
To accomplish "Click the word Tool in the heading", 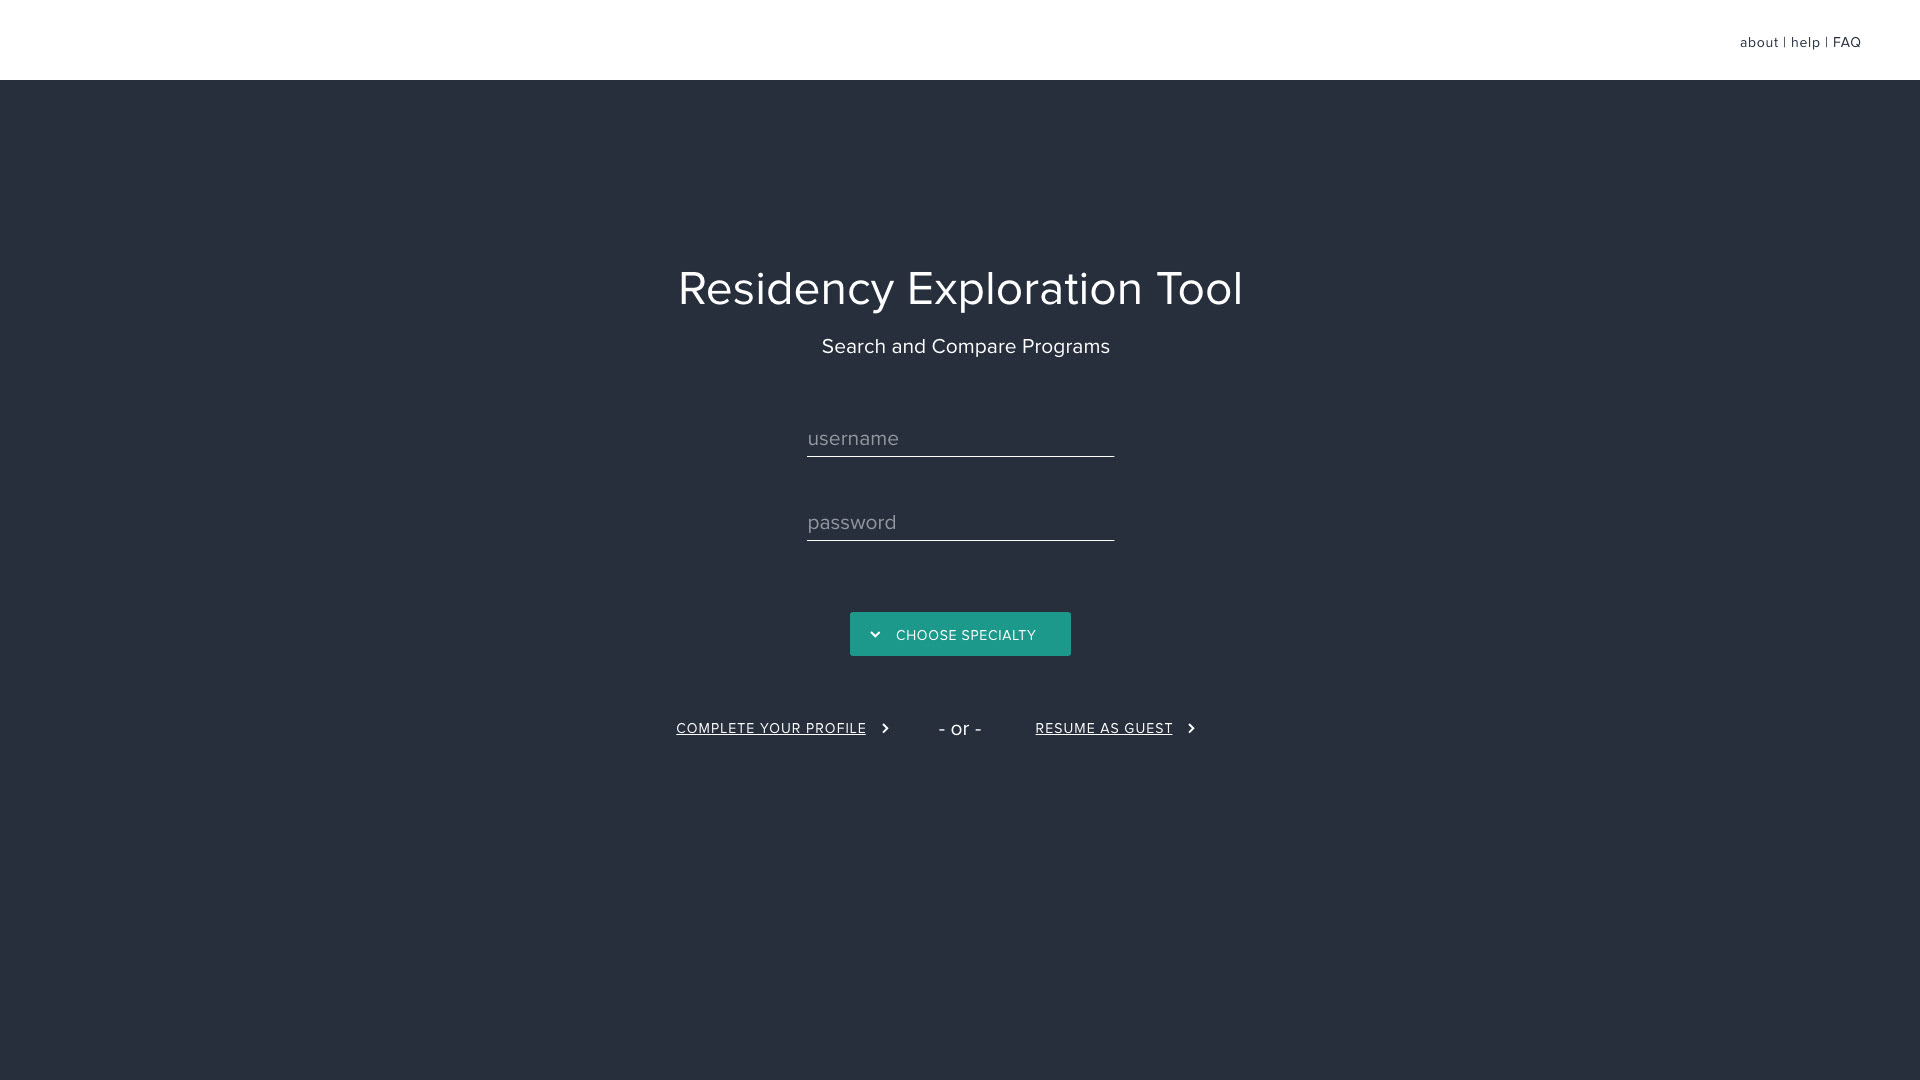I will 1199,290.
